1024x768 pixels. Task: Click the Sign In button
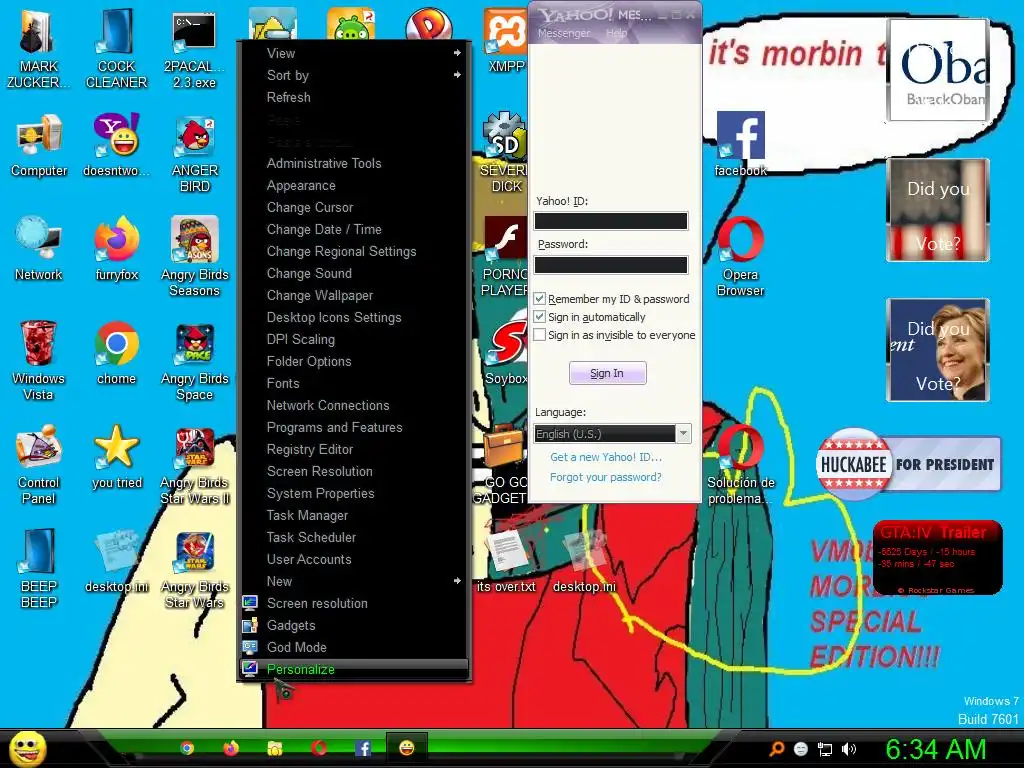coord(607,373)
